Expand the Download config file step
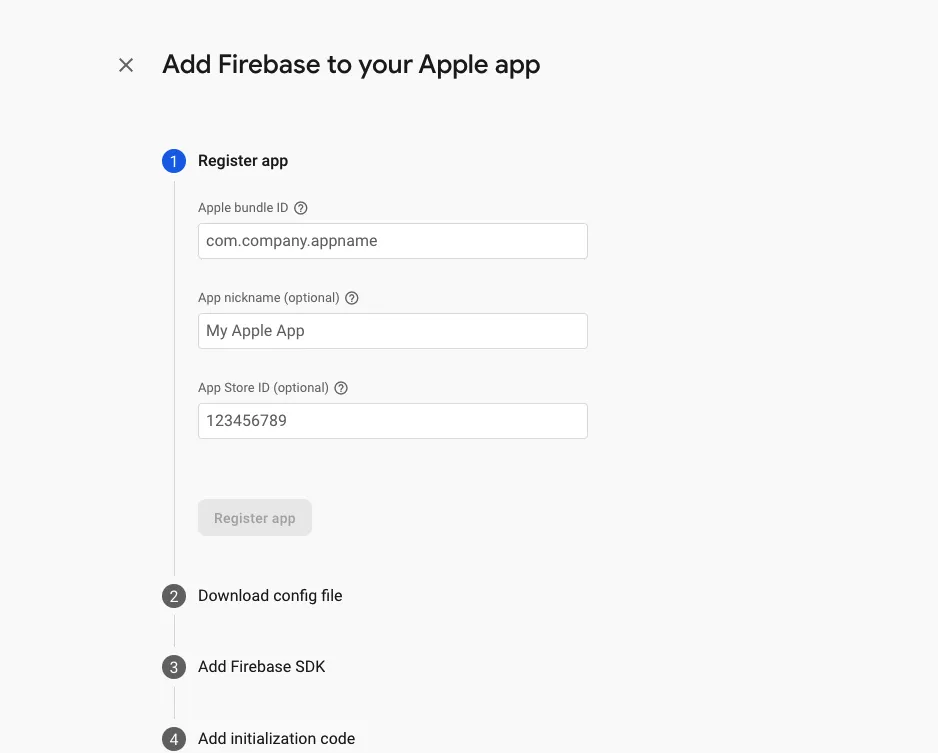This screenshot has width=938, height=753. click(270, 596)
